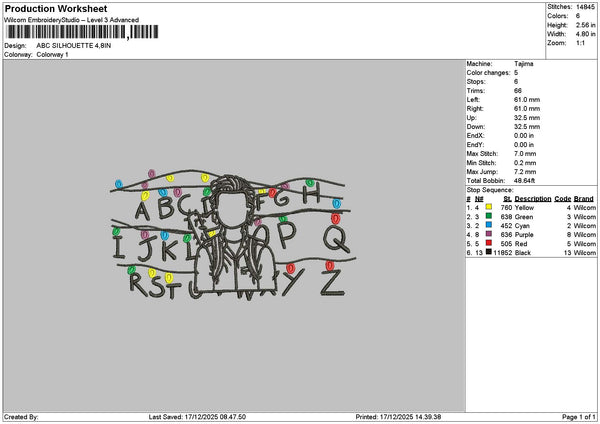Viewport: 600px width, 424px height.
Task: Click the 'Description' column header
Action: (x=533, y=199)
